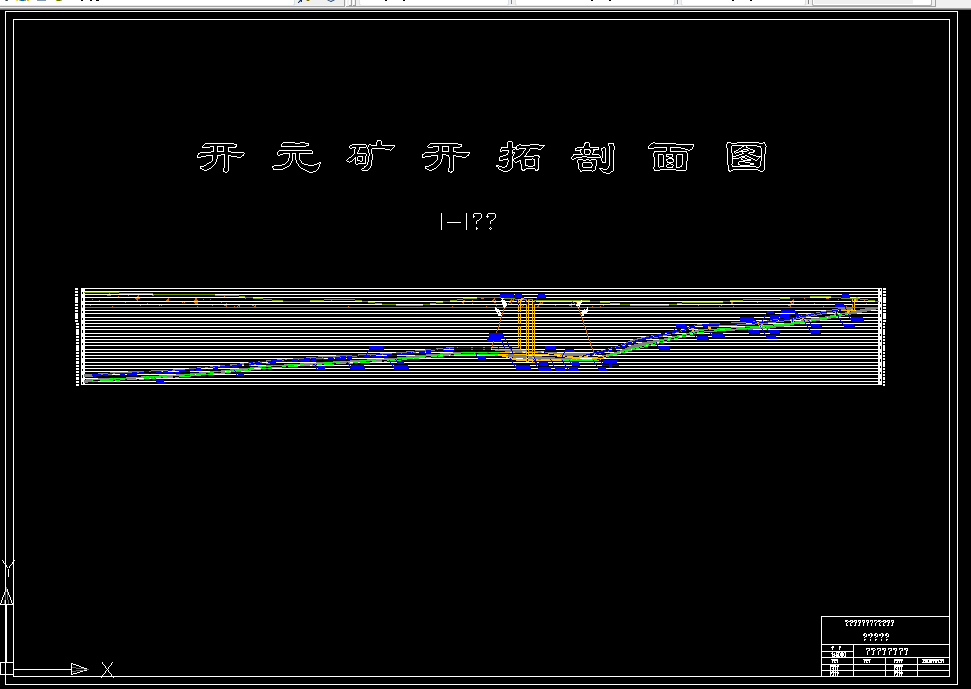This screenshot has width=971, height=689.
Task: Click the orange vertical shaft lines in section
Action: click(x=526, y=329)
